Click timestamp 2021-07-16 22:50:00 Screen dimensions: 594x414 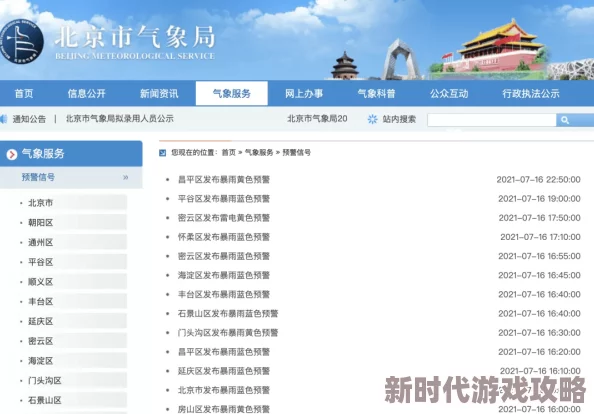click(x=538, y=179)
